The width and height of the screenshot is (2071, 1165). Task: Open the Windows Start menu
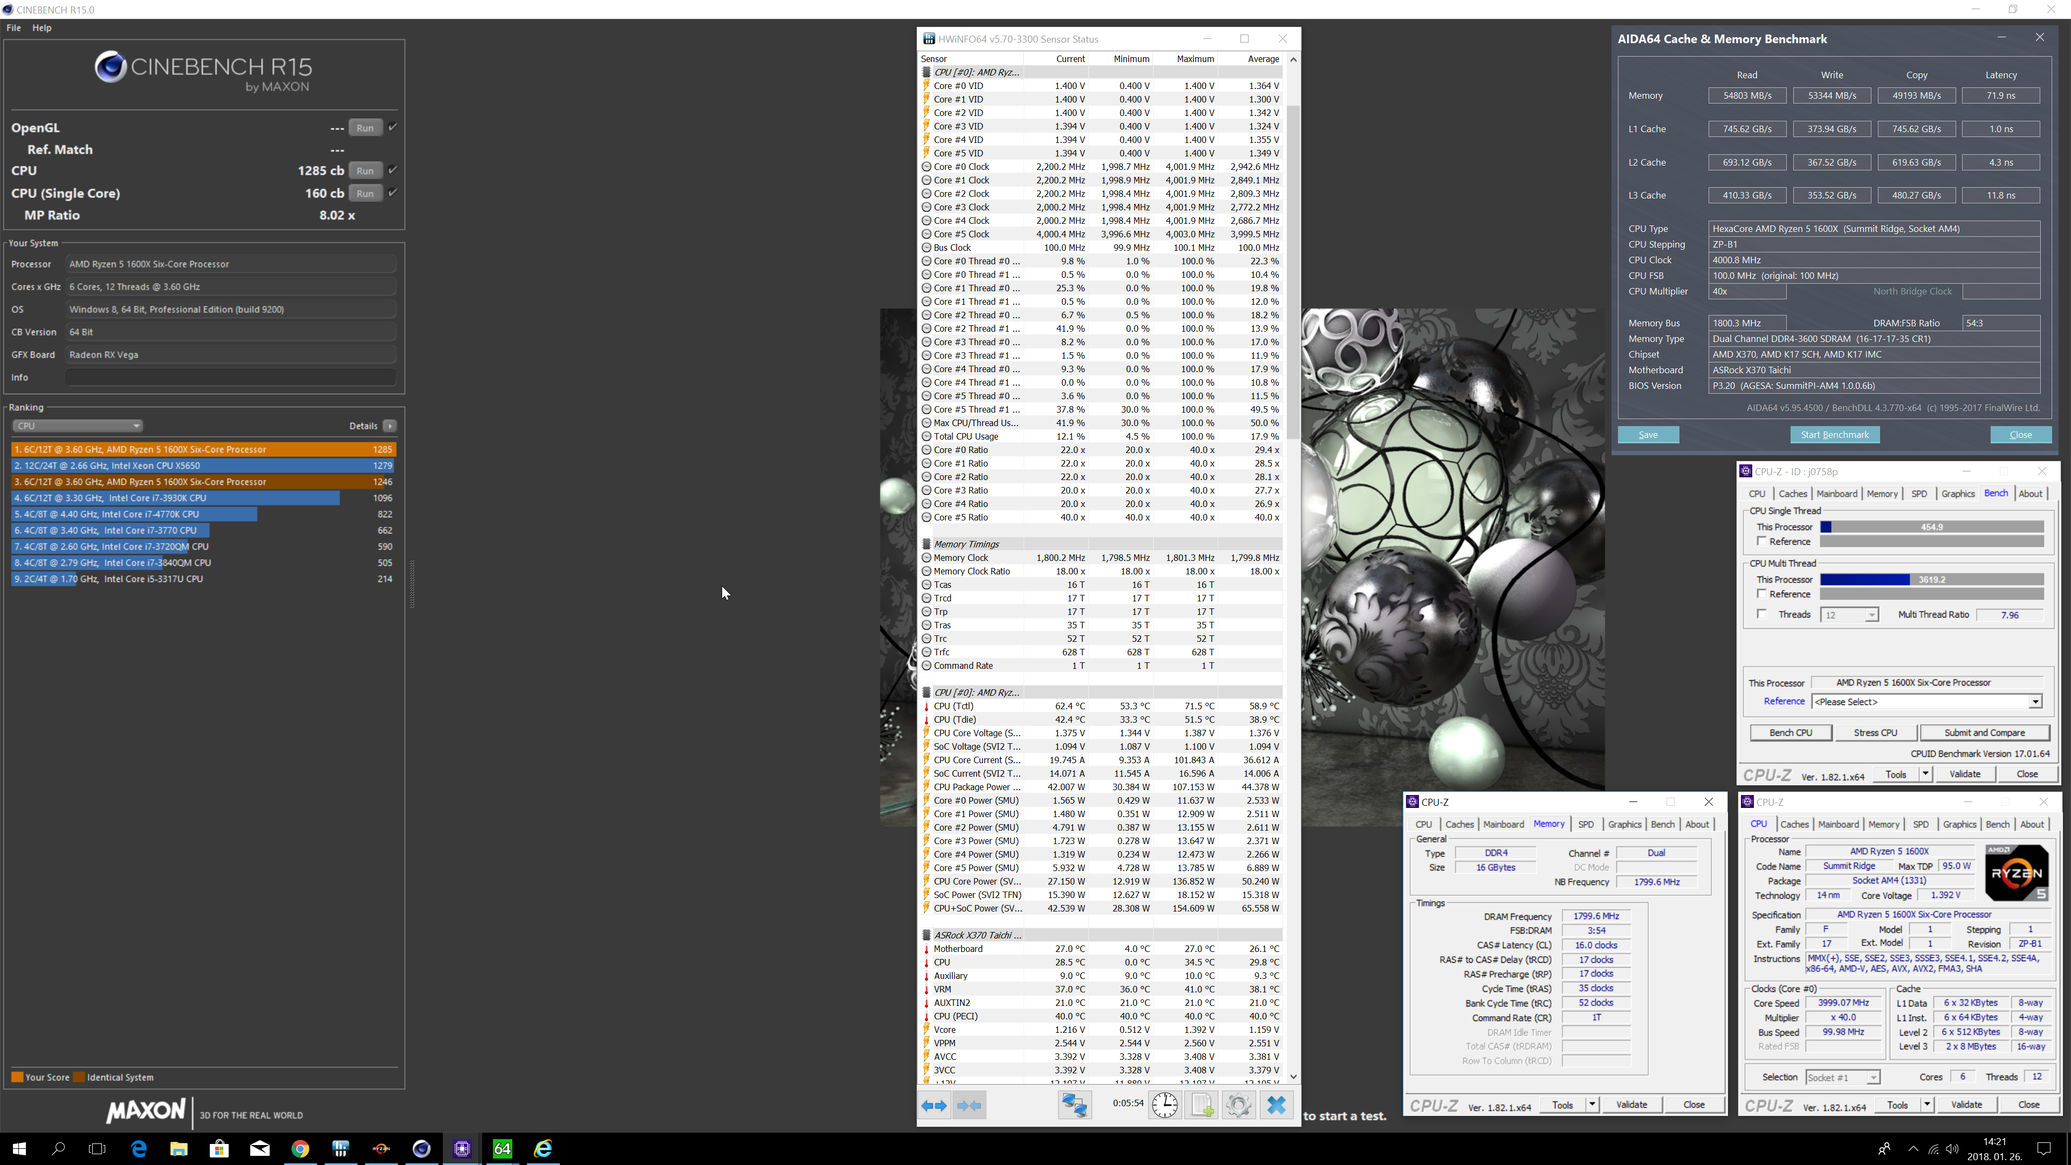(x=18, y=1149)
